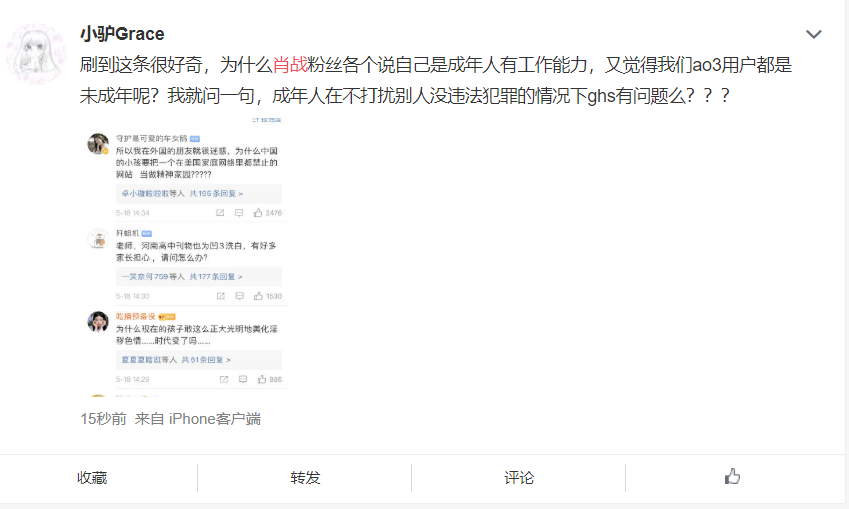Select 收藏 to bookmark this post
Image resolution: width=849 pixels, height=509 pixels.
[x=92, y=478]
